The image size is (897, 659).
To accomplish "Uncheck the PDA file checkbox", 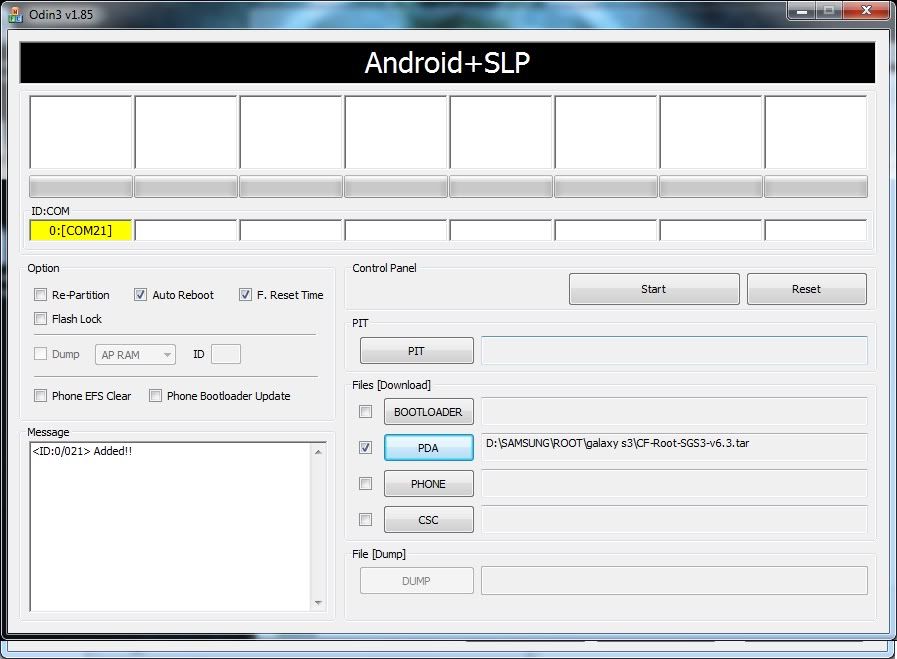I will point(366,448).
